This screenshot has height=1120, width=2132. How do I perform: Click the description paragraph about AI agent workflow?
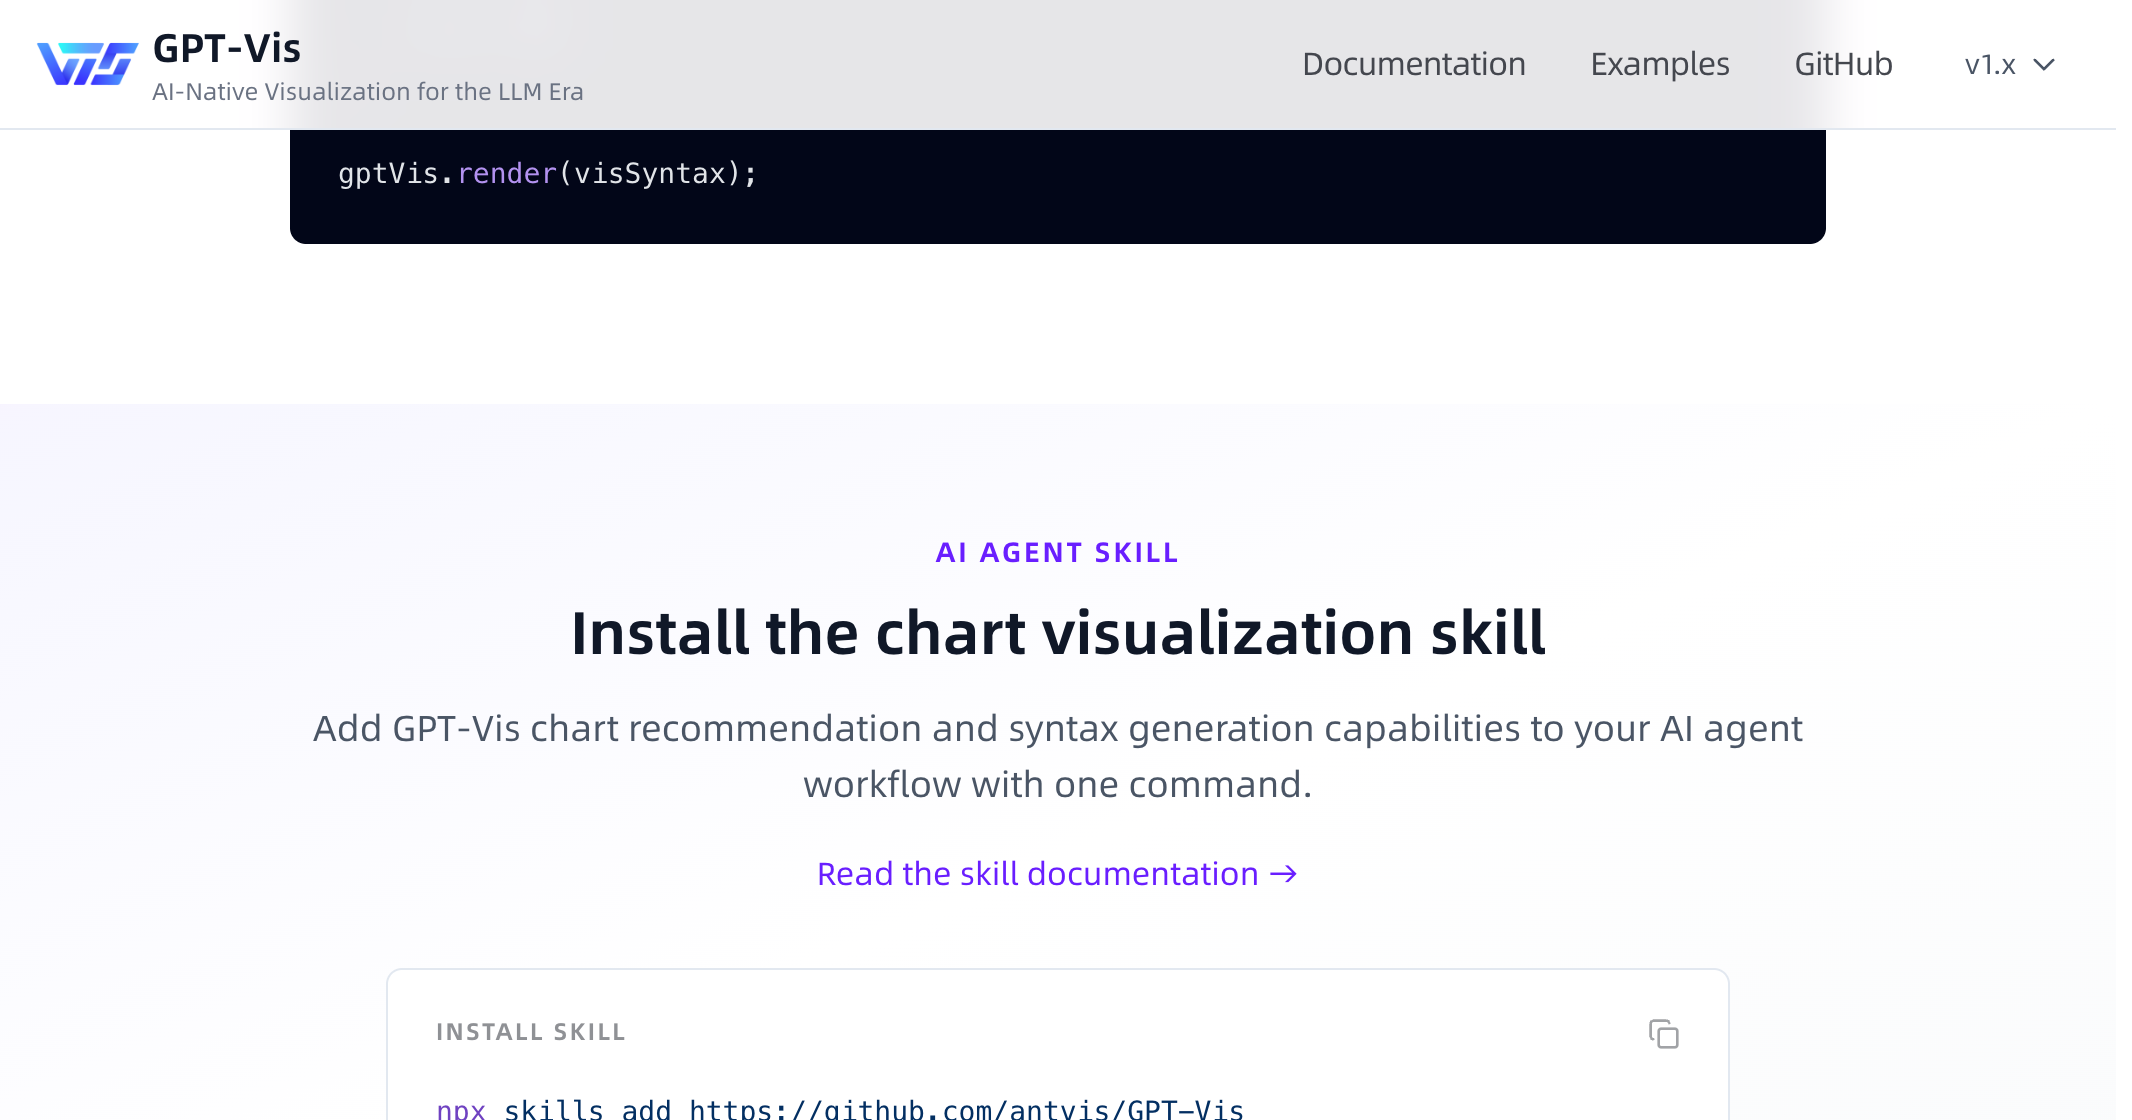(1058, 756)
